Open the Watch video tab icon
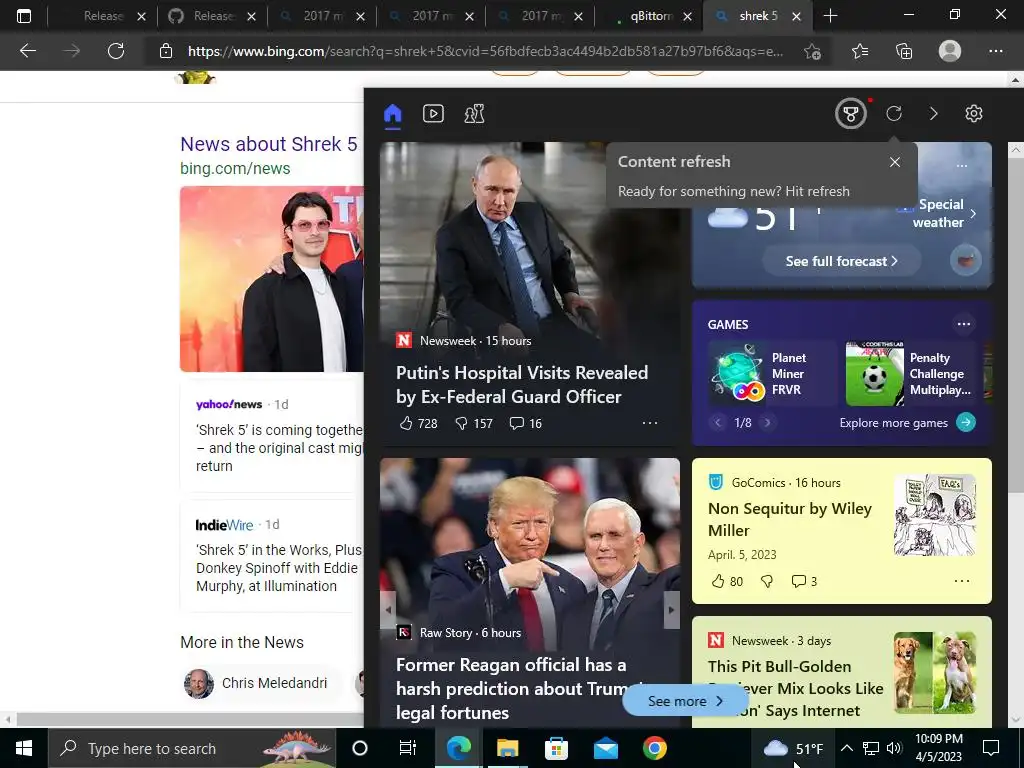The image size is (1024, 768). (x=433, y=114)
